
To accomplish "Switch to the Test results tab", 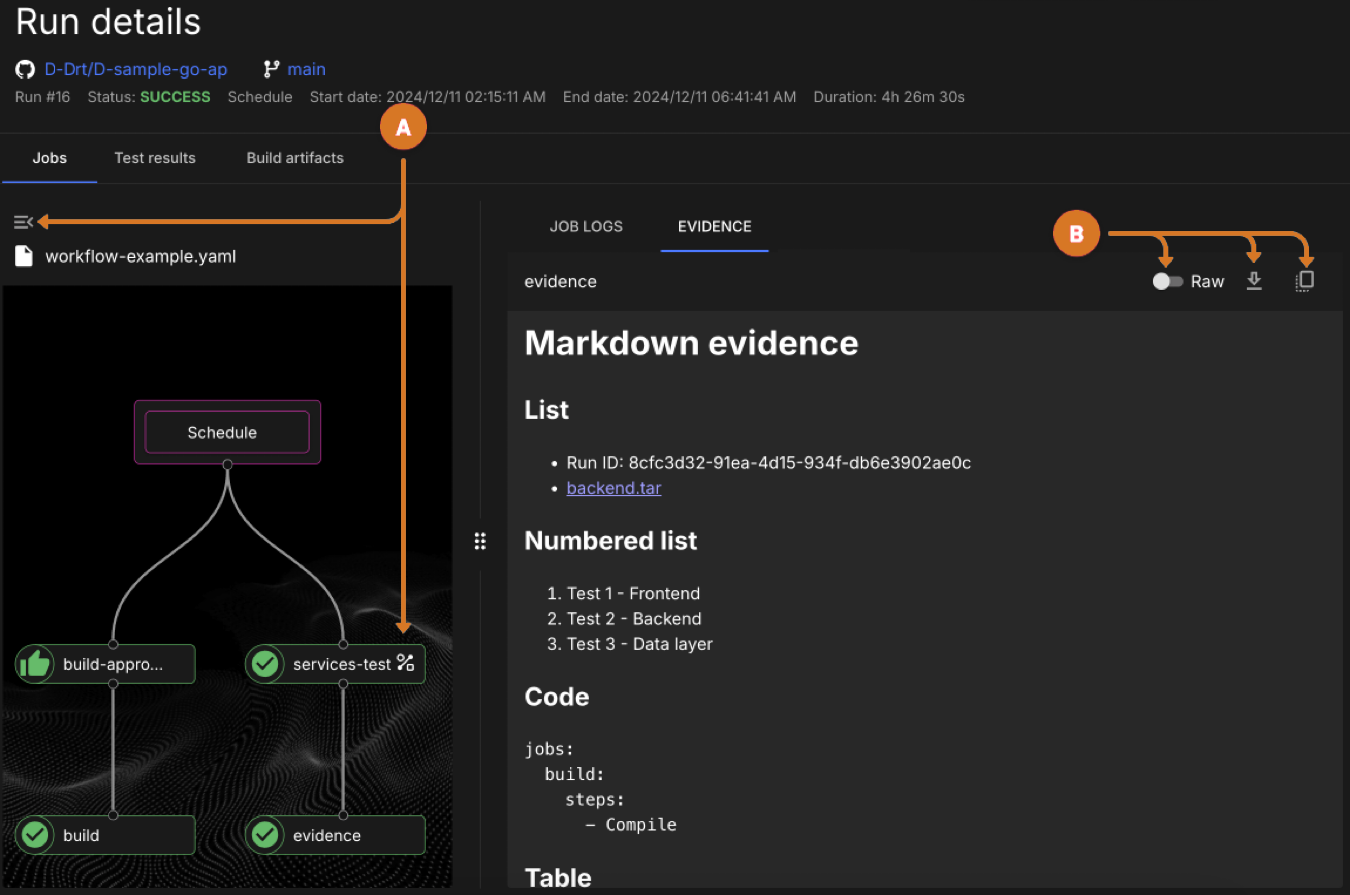I will (x=155, y=158).
